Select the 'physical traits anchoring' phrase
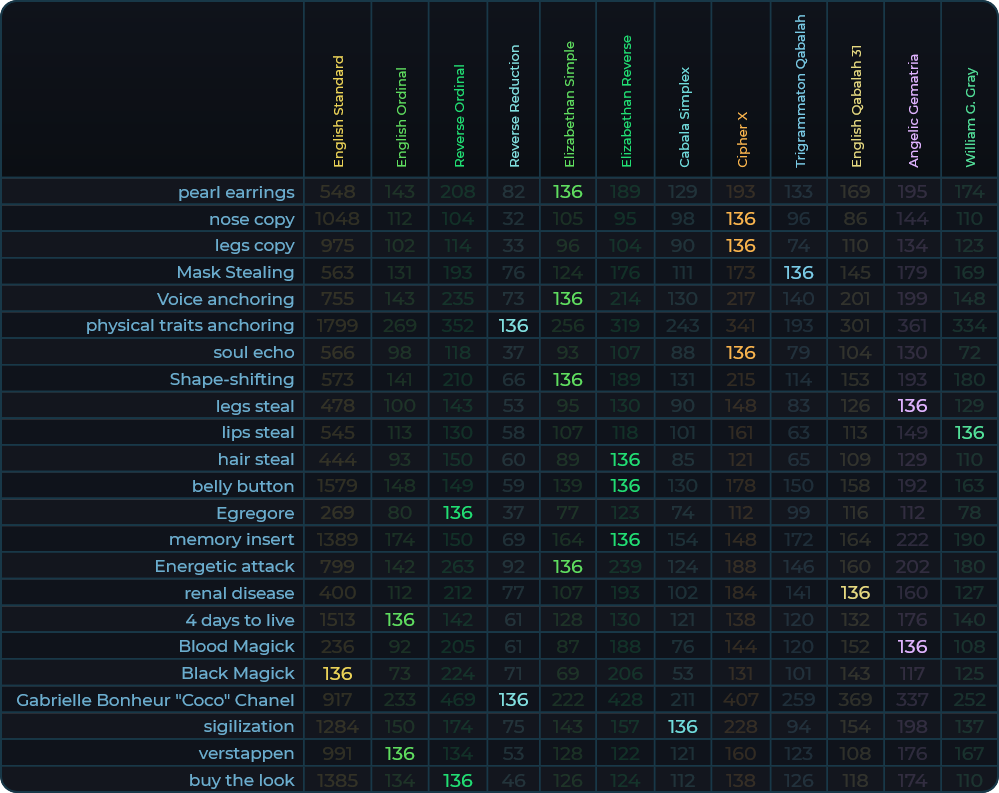This screenshot has width=999, height=793. tap(190, 325)
